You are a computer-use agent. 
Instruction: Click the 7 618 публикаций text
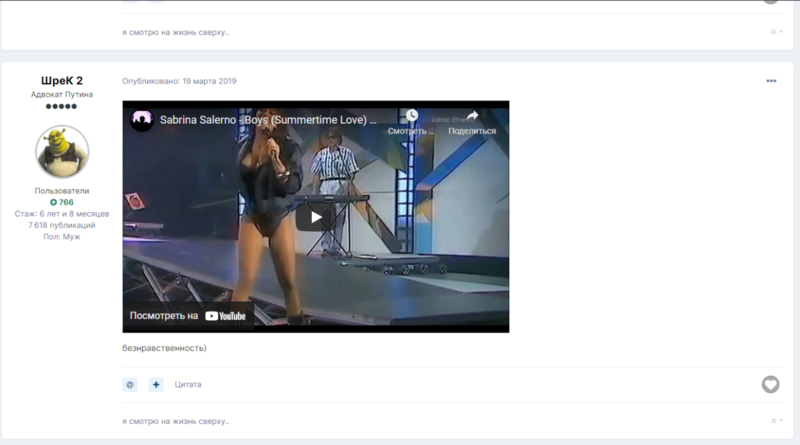[x=62, y=225]
